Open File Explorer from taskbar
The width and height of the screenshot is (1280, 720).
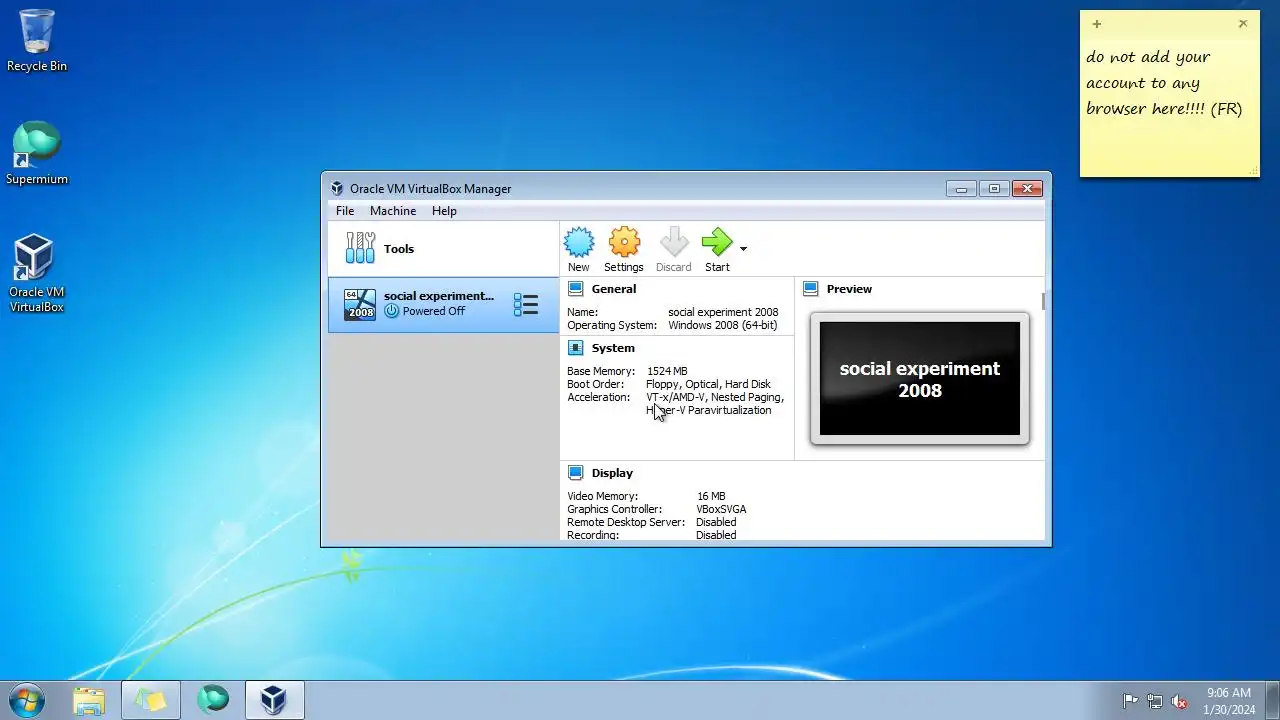[89, 700]
